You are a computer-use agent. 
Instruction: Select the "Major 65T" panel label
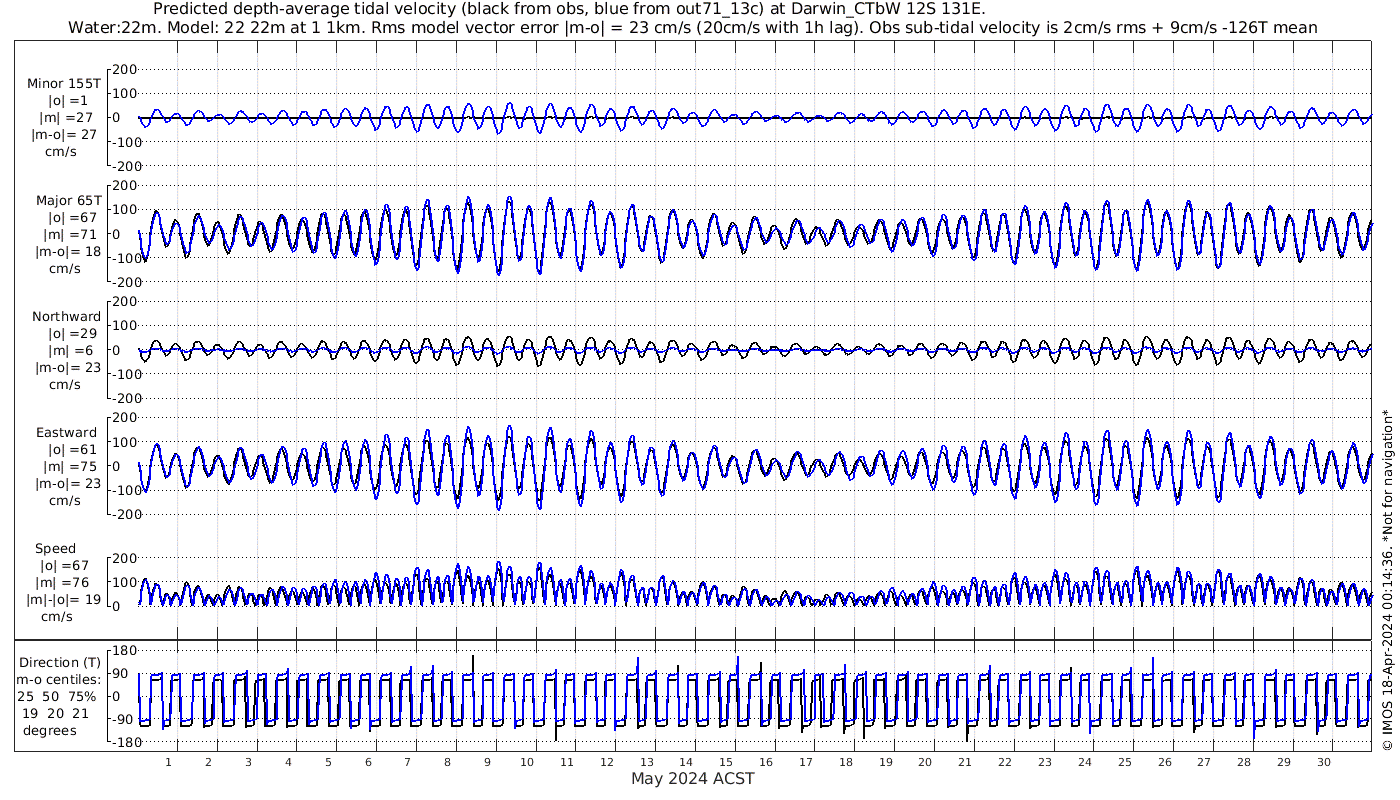click(x=68, y=200)
